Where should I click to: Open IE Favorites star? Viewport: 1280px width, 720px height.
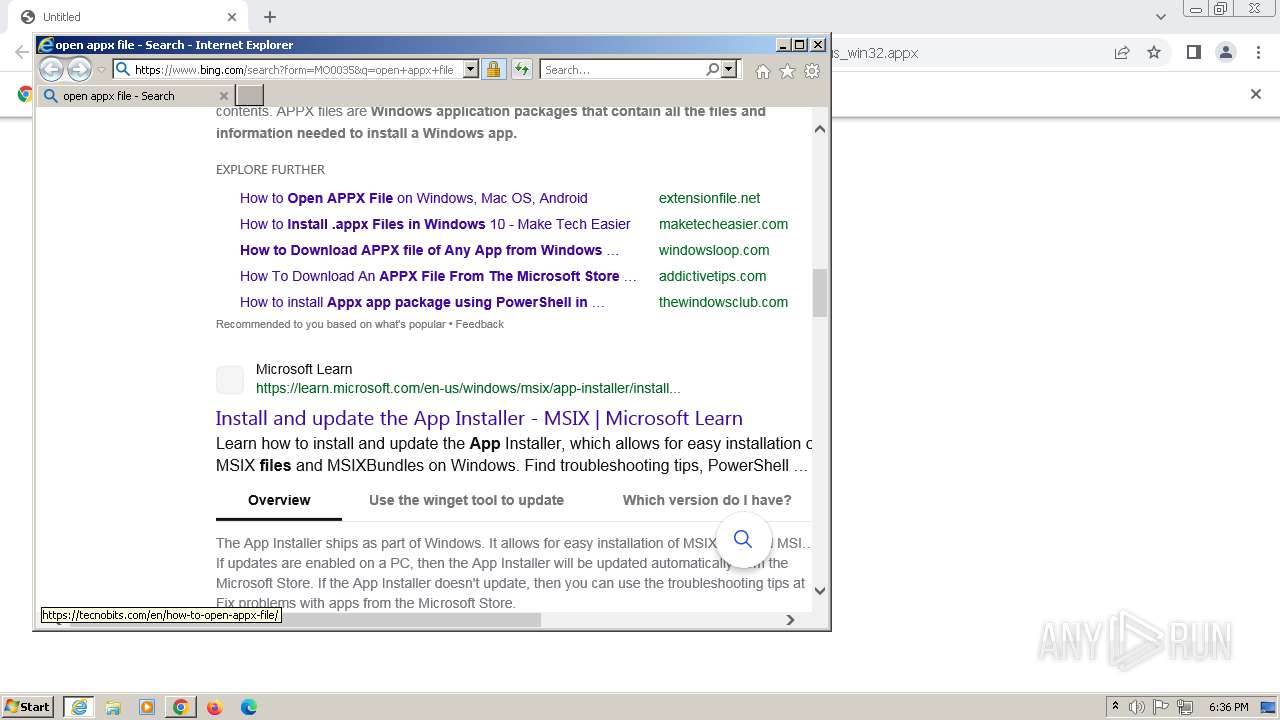(x=787, y=71)
